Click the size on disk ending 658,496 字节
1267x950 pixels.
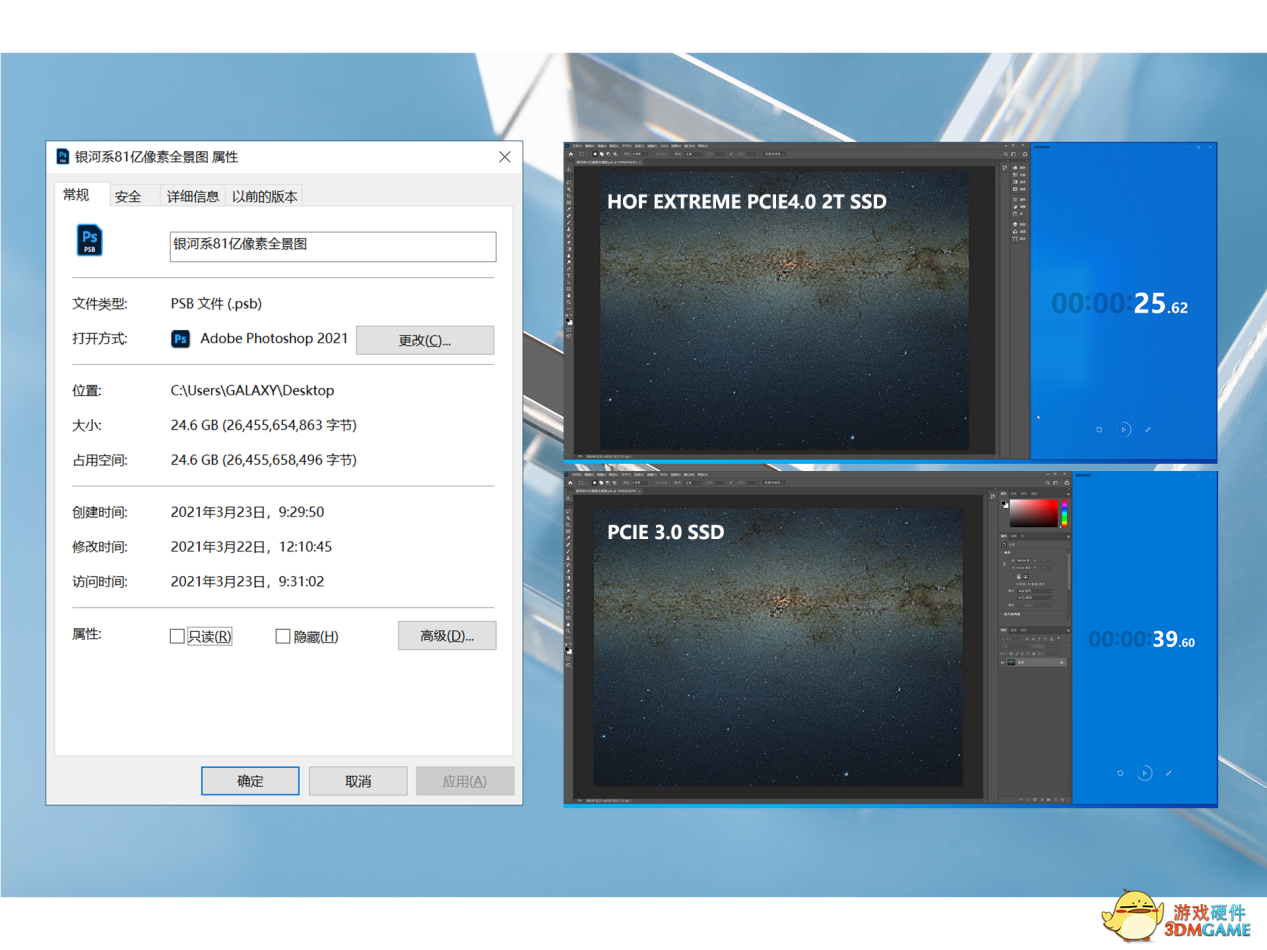pyautogui.click(x=264, y=460)
